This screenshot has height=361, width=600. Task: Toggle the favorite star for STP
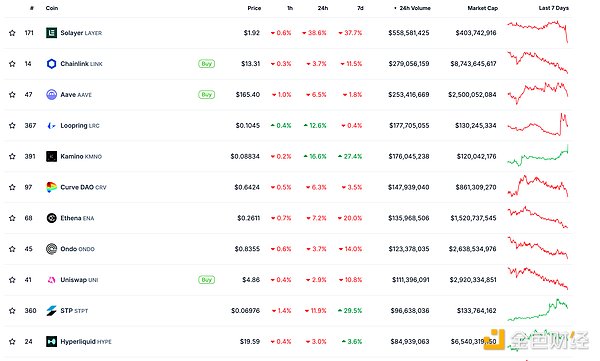12,310
